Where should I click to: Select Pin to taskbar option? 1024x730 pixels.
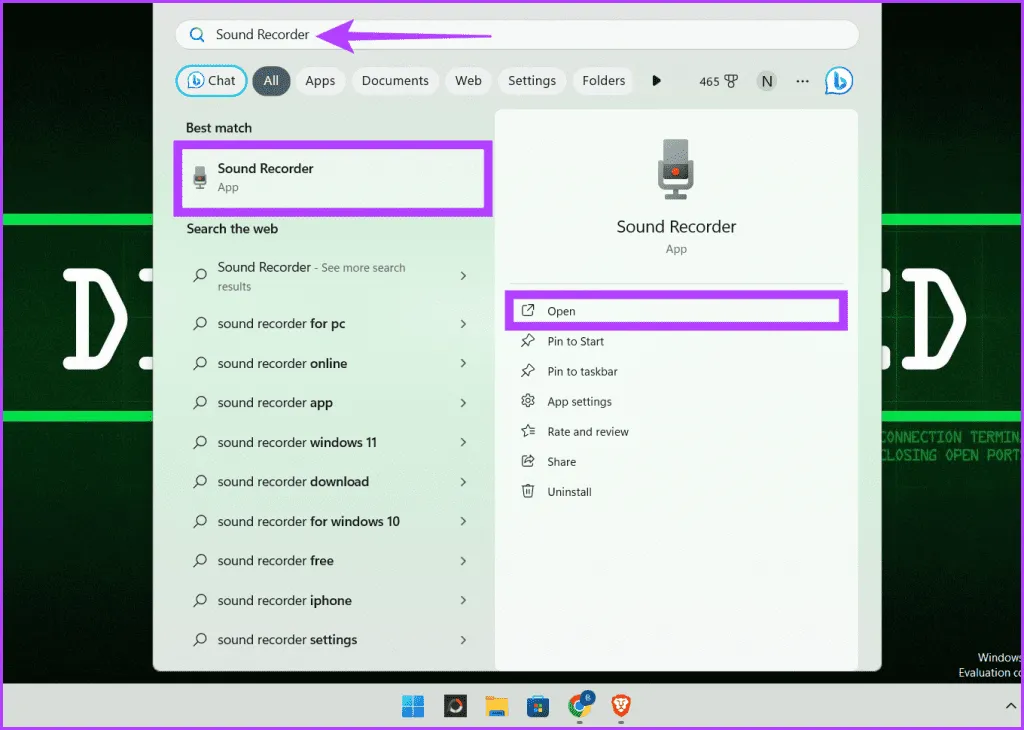point(582,371)
